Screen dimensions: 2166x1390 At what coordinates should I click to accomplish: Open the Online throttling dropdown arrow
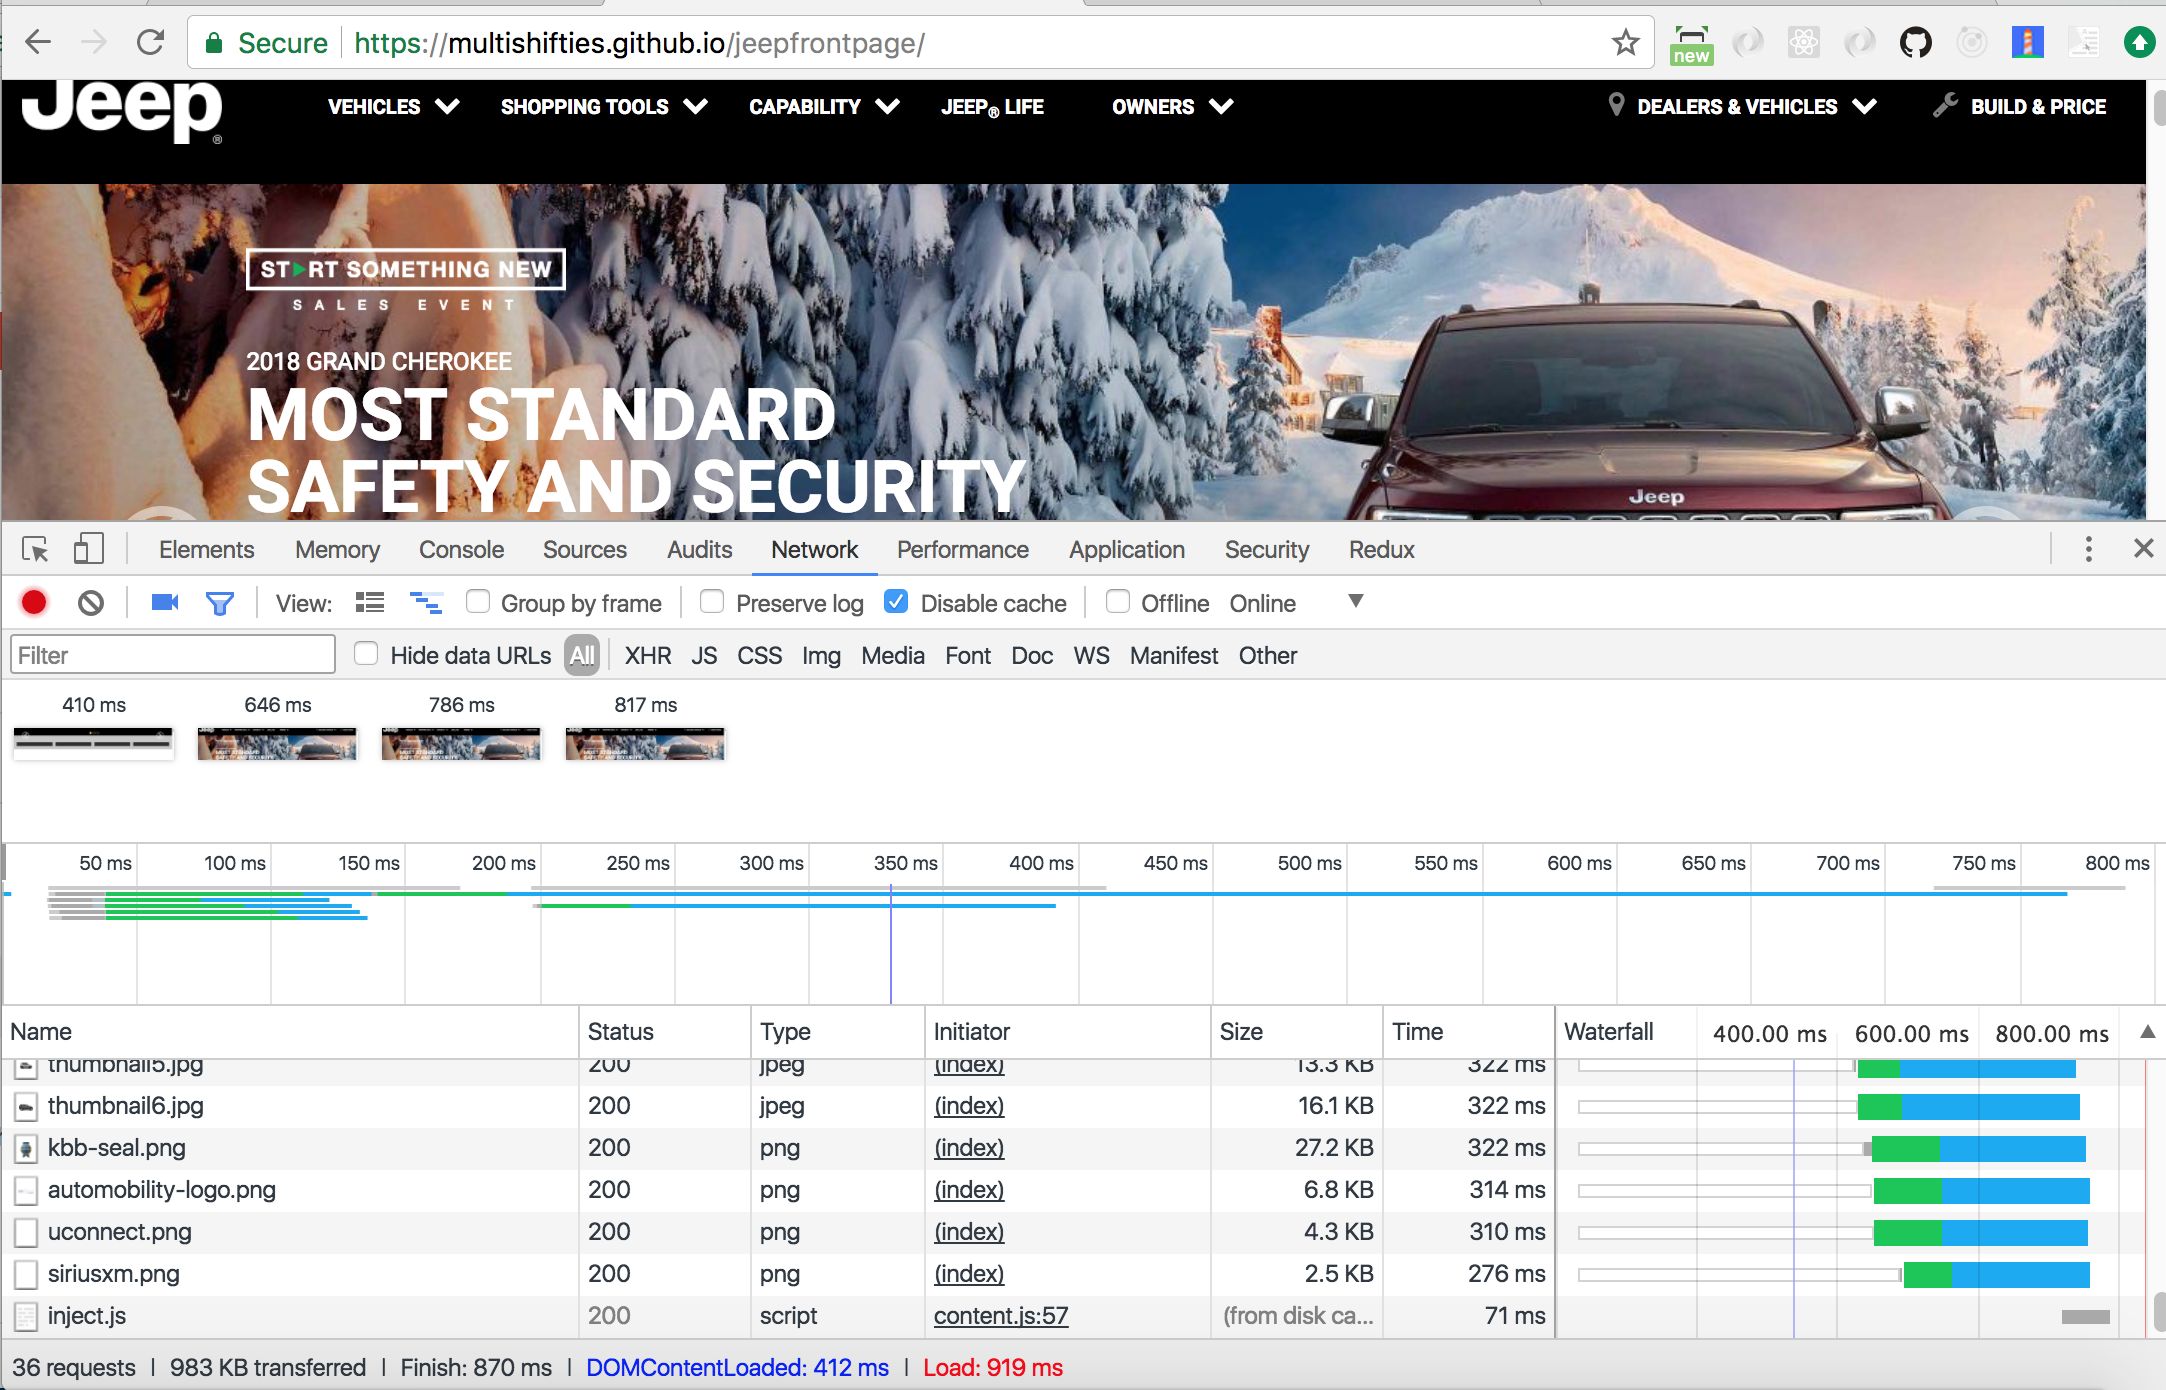click(1355, 601)
